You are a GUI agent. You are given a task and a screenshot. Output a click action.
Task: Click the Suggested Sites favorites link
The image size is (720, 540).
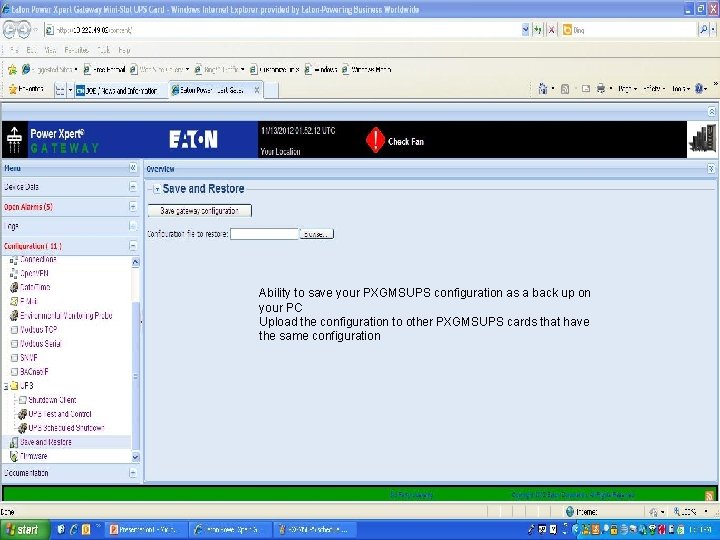tap(50, 70)
